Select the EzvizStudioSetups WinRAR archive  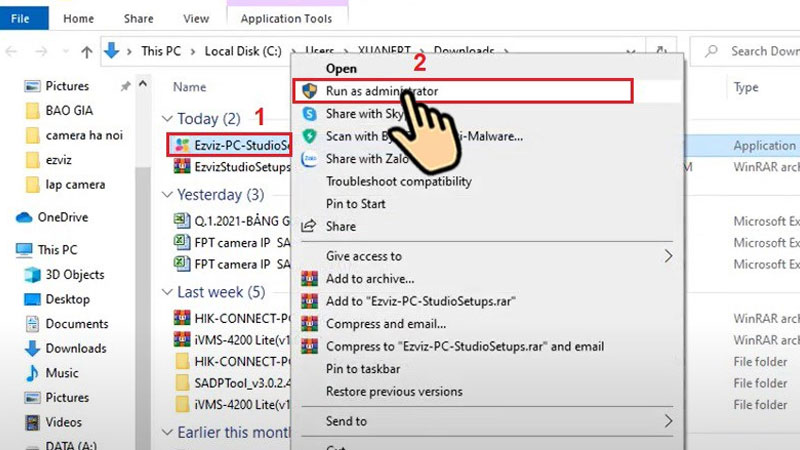(232, 167)
